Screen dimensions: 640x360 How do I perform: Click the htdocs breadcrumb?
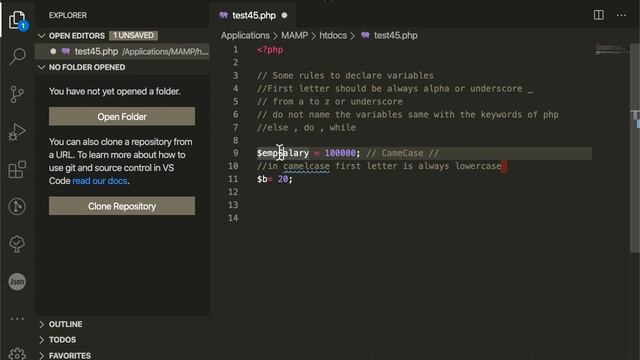[x=333, y=36]
